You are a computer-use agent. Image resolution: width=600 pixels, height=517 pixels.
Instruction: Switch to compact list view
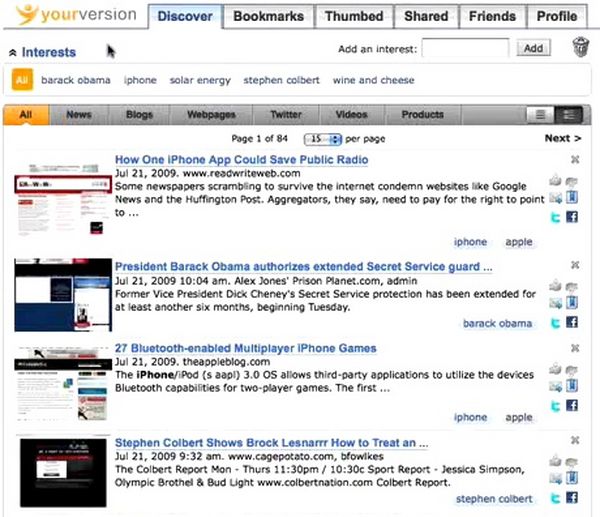540,114
